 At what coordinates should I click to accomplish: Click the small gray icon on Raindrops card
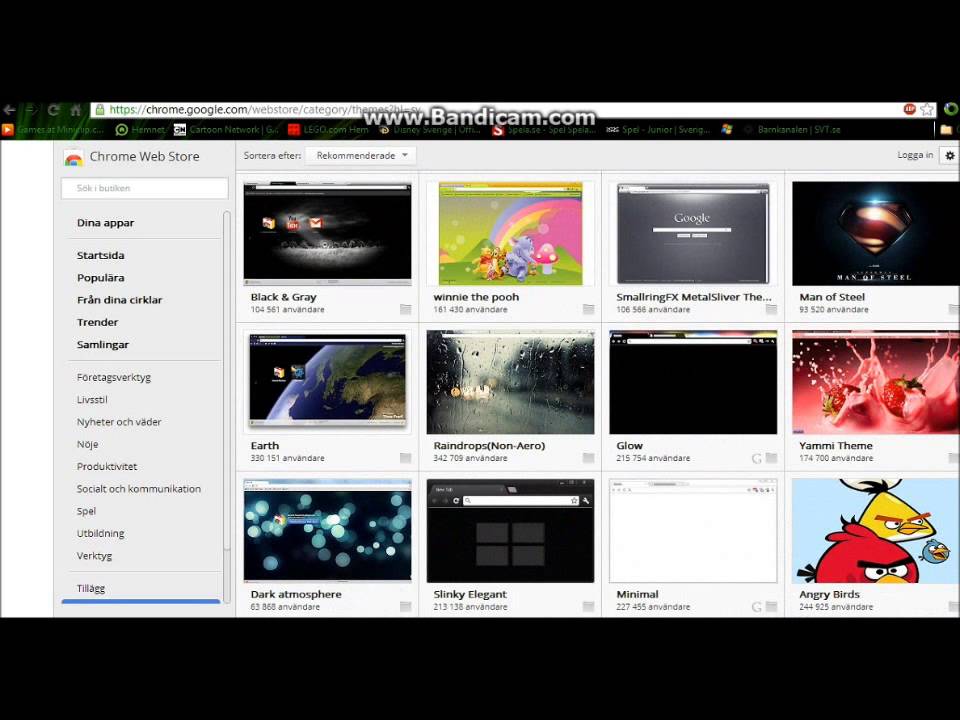(588, 458)
